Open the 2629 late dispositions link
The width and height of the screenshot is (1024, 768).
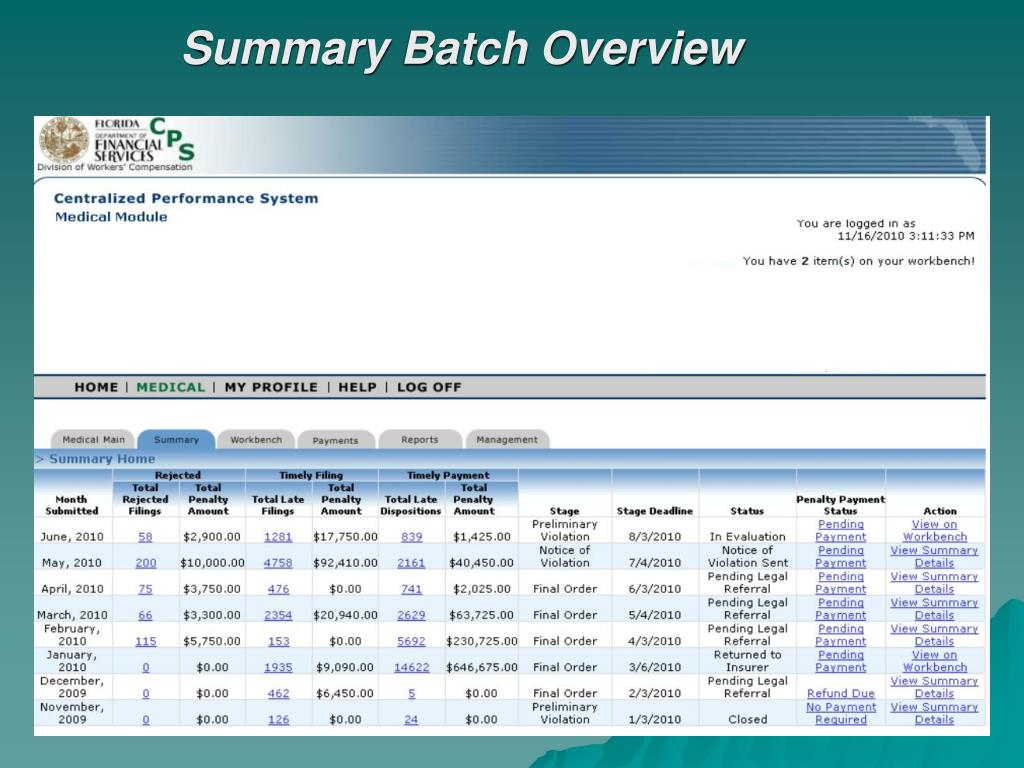(x=411, y=615)
